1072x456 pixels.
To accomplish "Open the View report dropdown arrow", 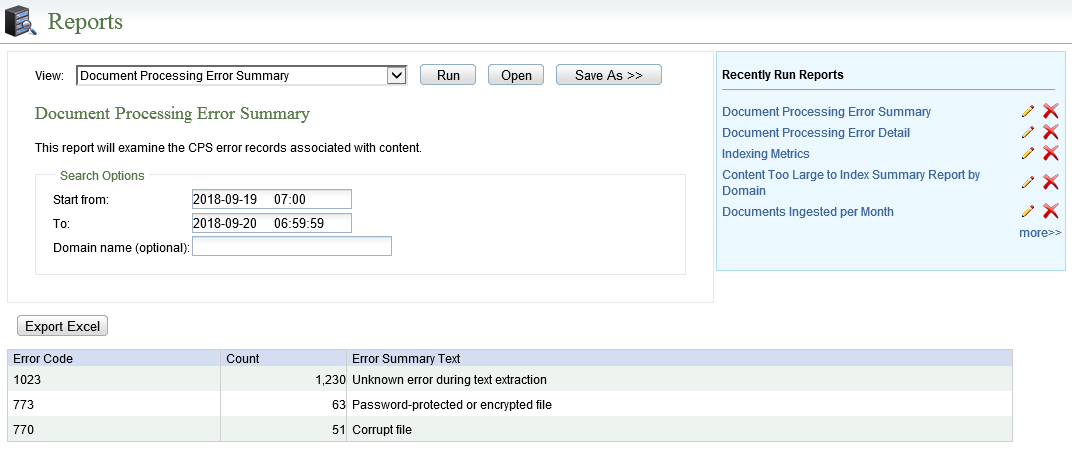I will point(397,76).
